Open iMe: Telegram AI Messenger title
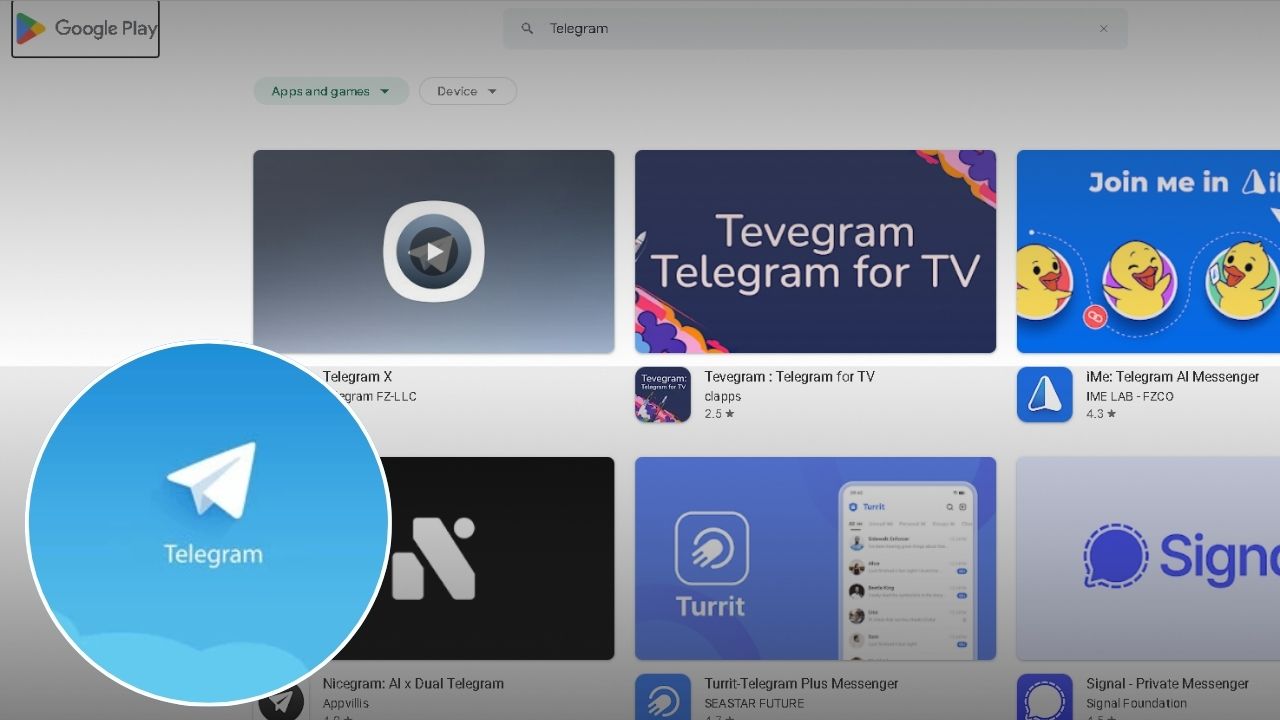 click(x=1173, y=377)
